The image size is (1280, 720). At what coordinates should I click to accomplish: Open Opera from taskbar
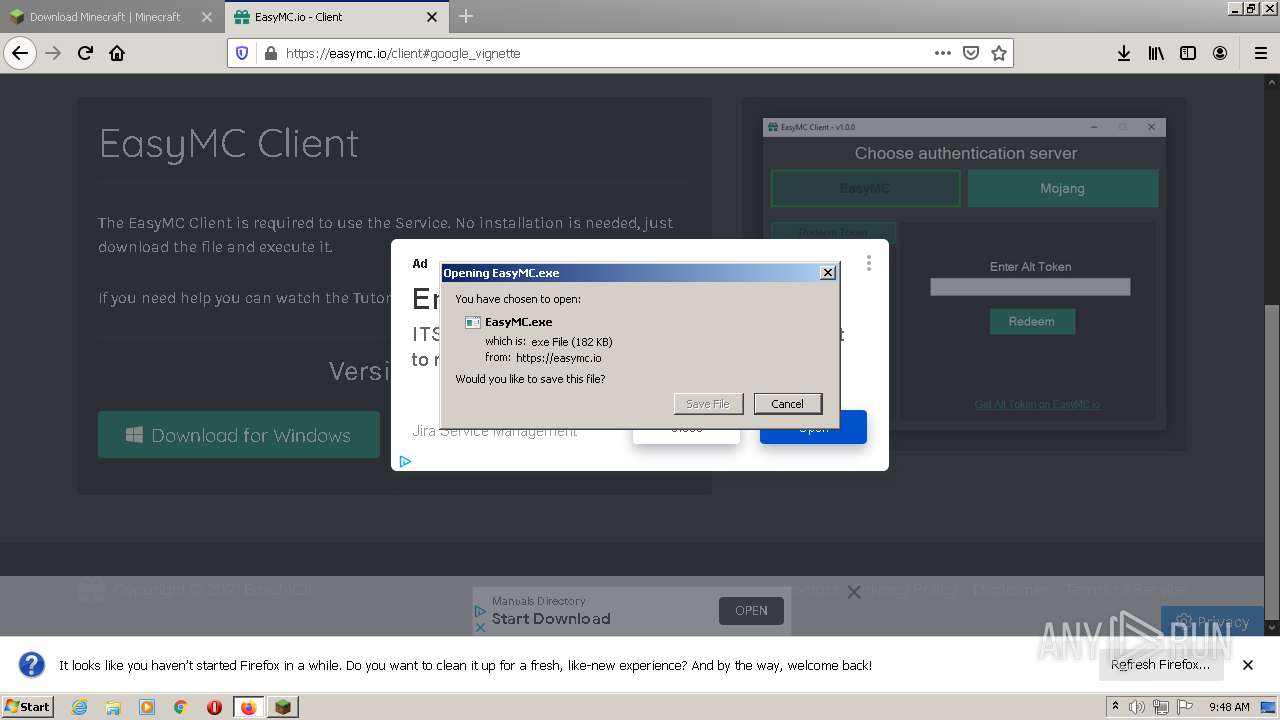[214, 707]
